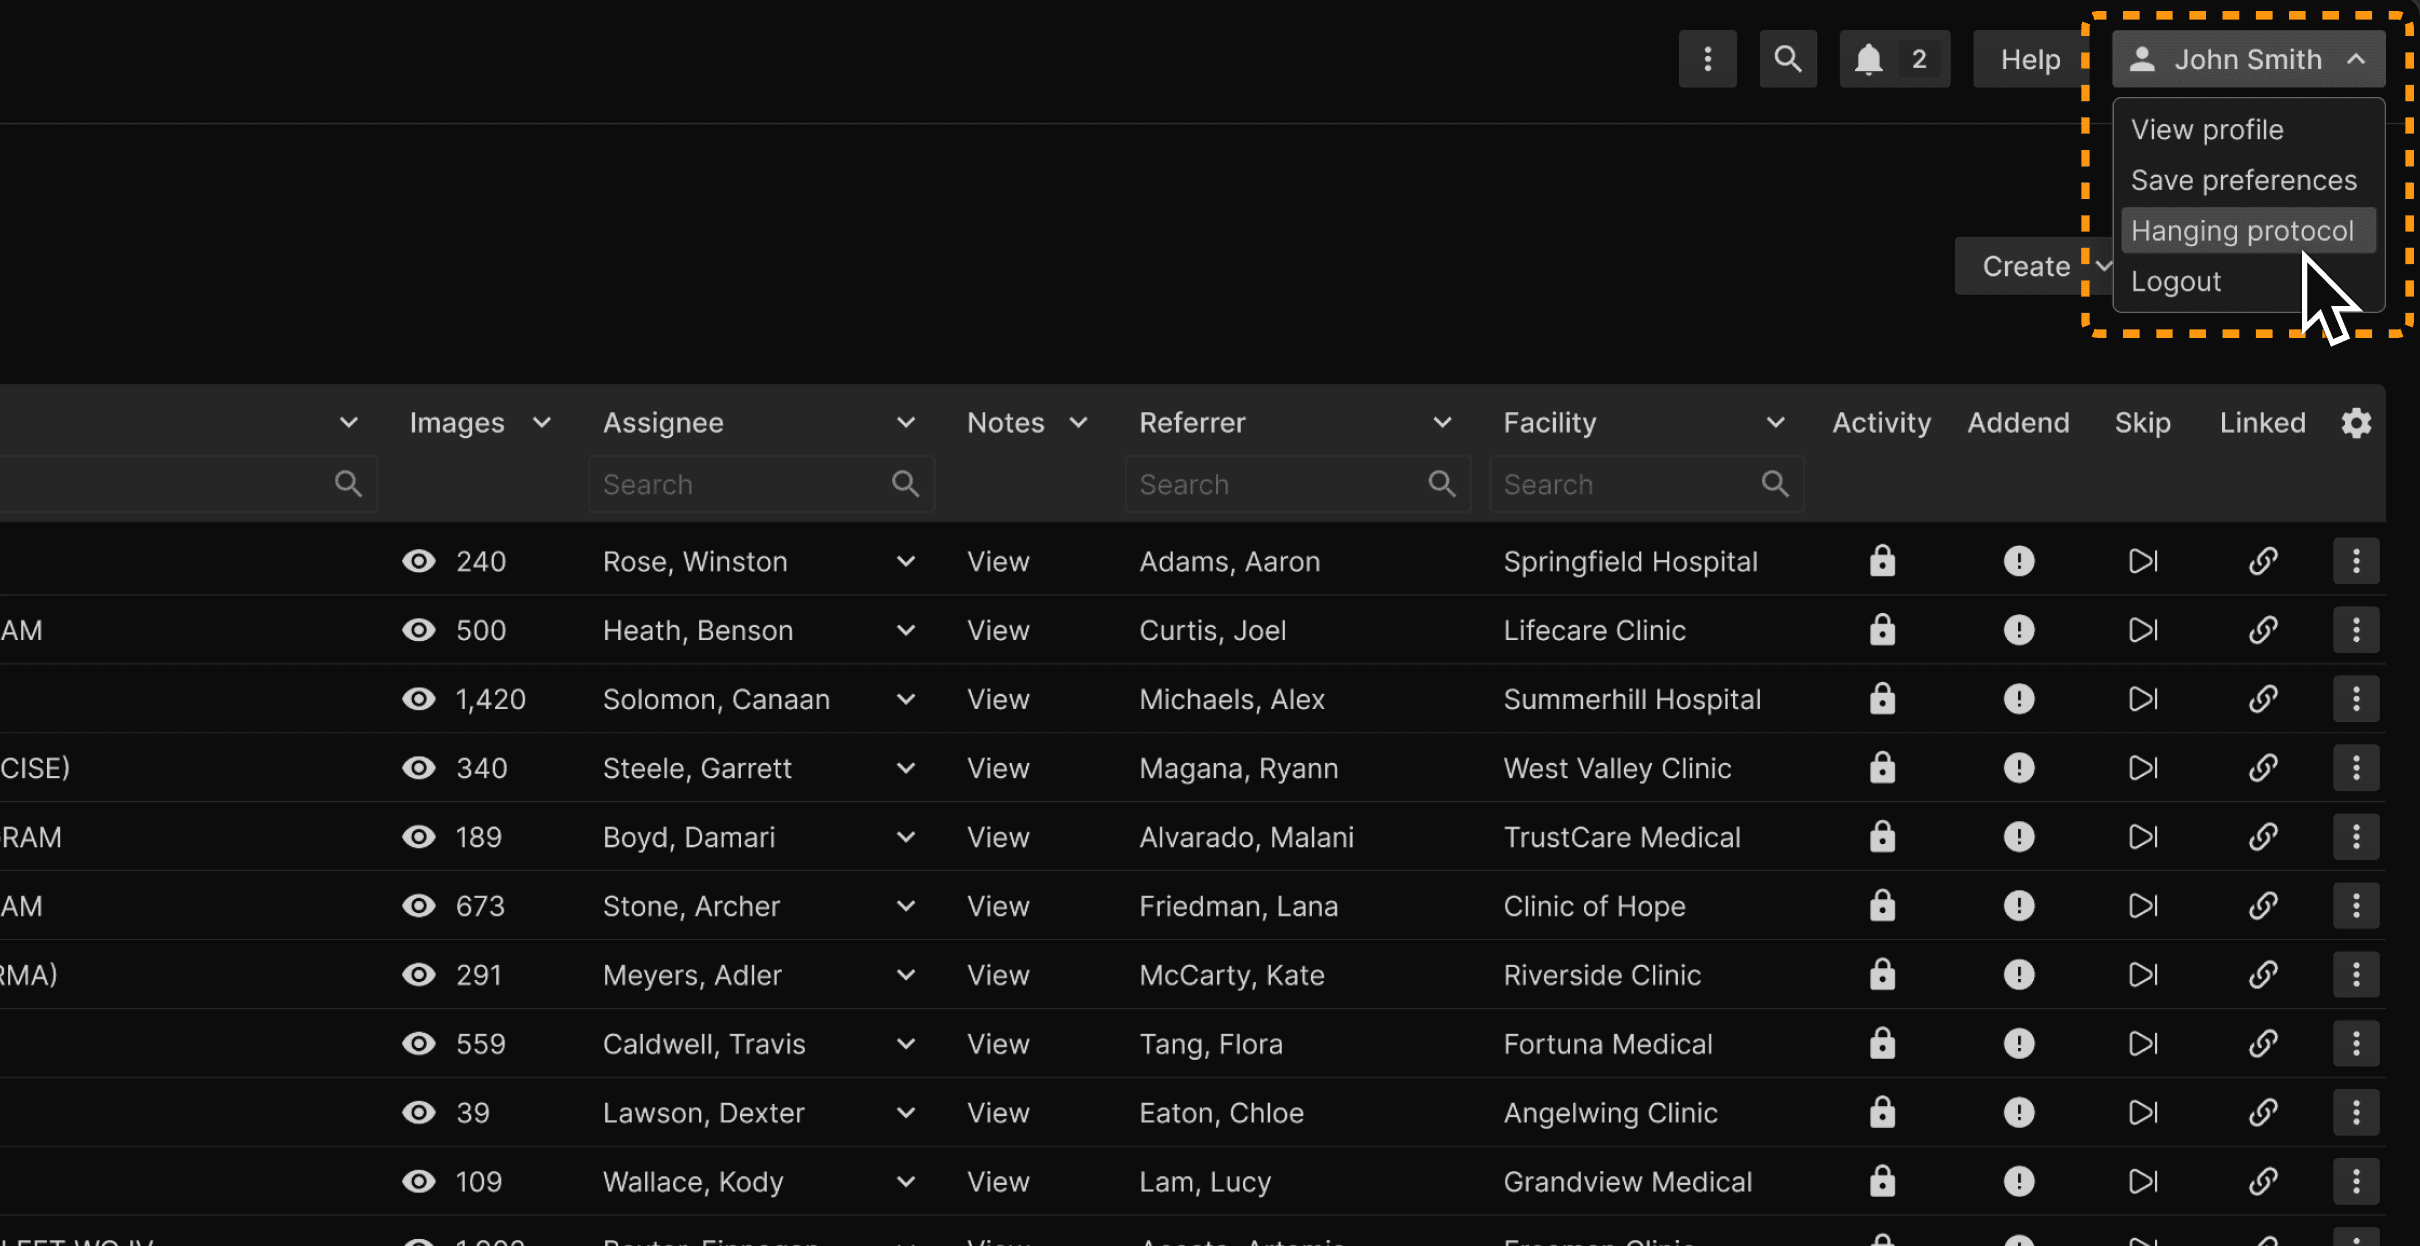This screenshot has height=1246, width=2420.
Task: Choose Logout in the user menu
Action: click(x=2175, y=282)
